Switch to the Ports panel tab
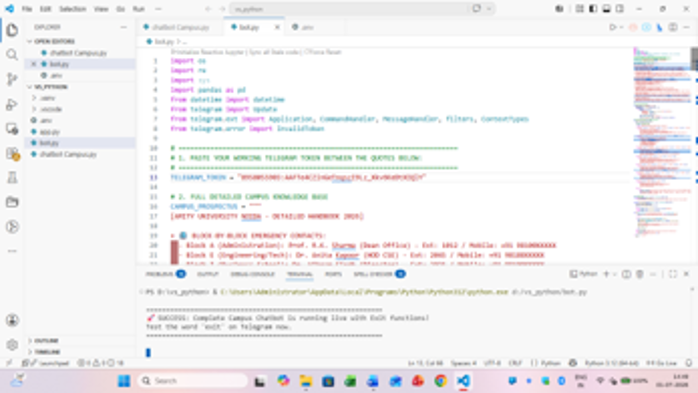This screenshot has height=393, width=698. coord(333,274)
